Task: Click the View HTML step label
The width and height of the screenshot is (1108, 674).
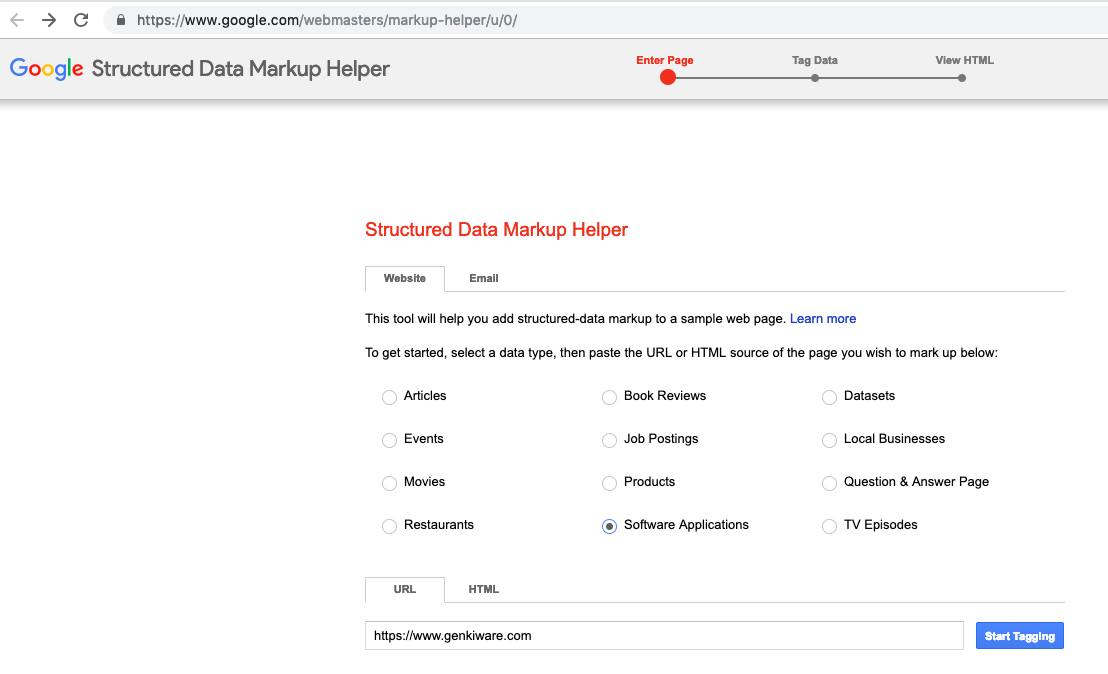Action: (965, 60)
